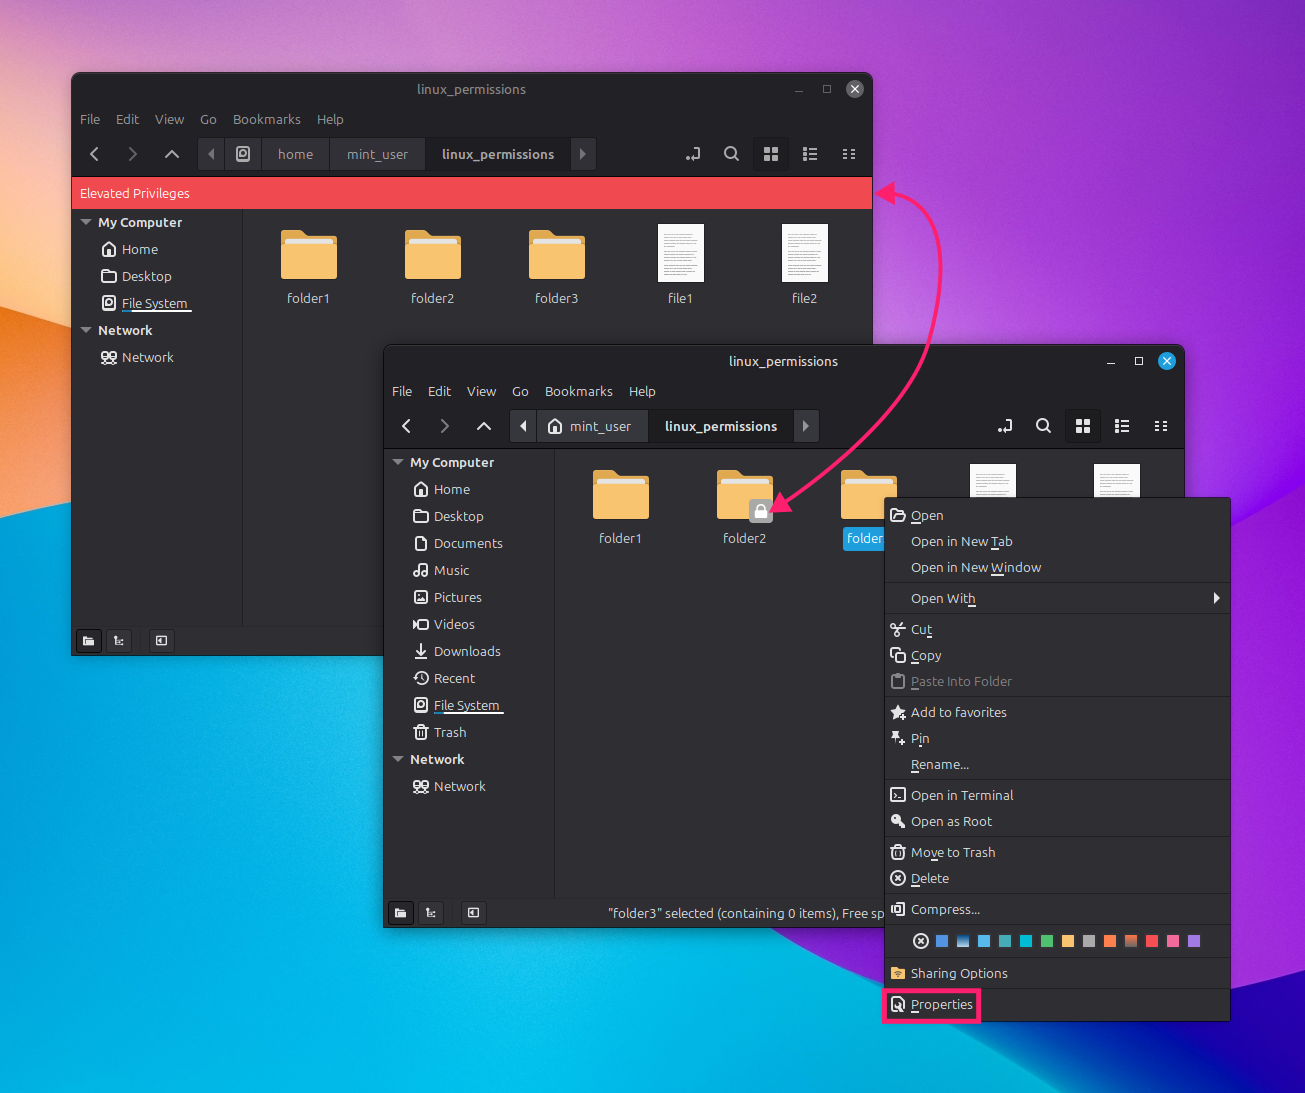Select Sharing Options in the context menu

tap(1057, 973)
